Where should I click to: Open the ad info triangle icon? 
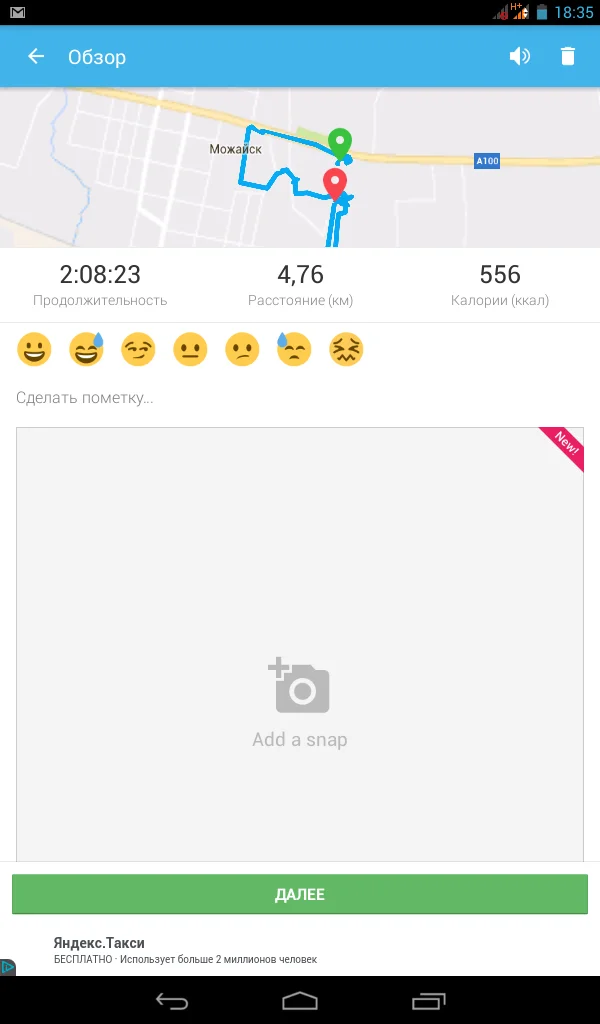[8, 967]
